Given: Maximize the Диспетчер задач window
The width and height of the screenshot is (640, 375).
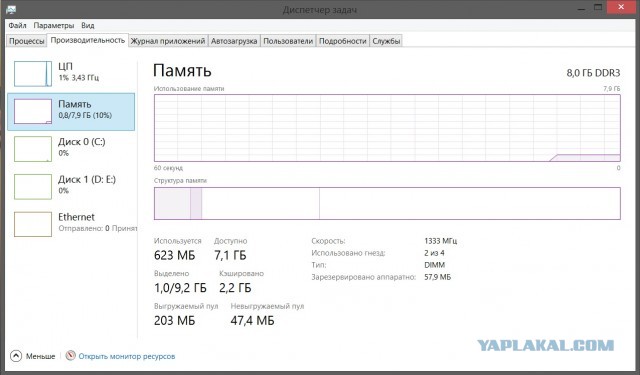Looking at the screenshot, I should tap(598, 8).
